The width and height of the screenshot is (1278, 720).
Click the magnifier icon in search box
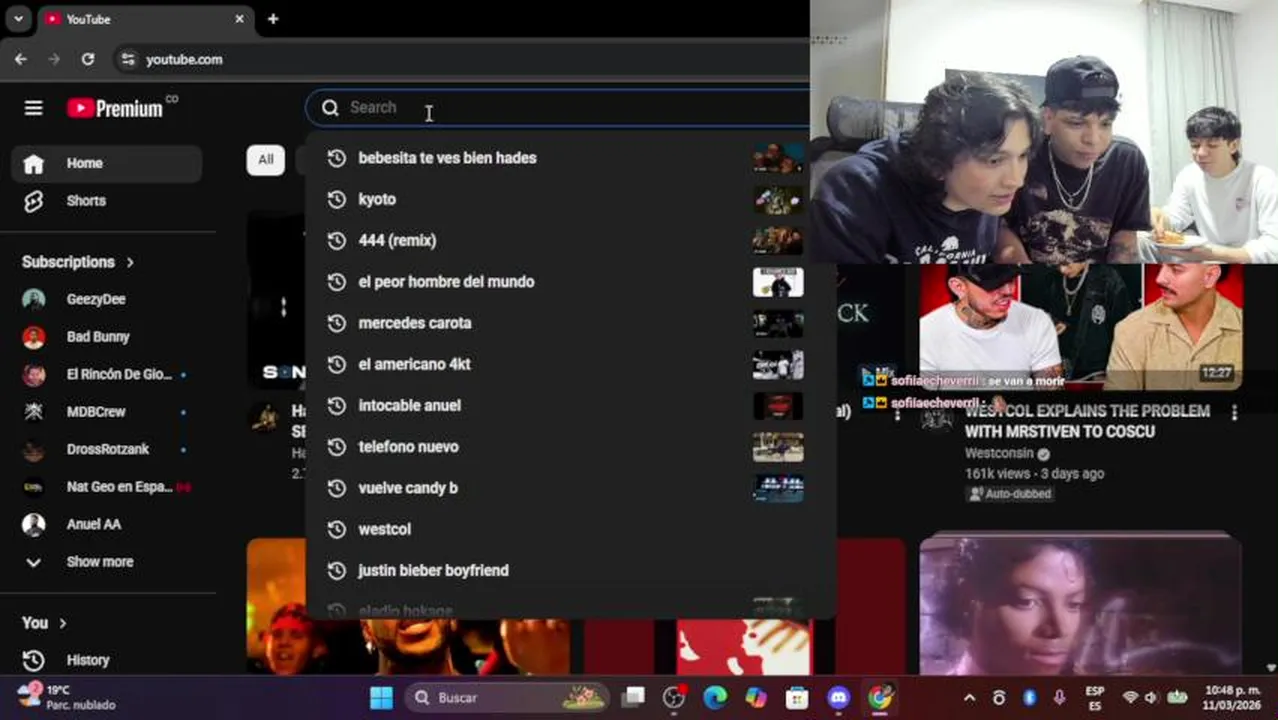point(330,108)
